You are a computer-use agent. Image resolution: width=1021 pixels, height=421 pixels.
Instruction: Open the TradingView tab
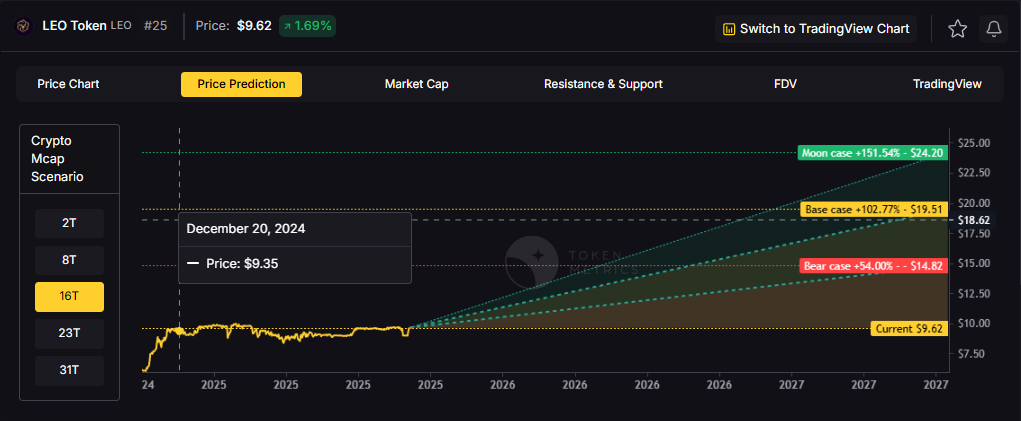[947, 84]
